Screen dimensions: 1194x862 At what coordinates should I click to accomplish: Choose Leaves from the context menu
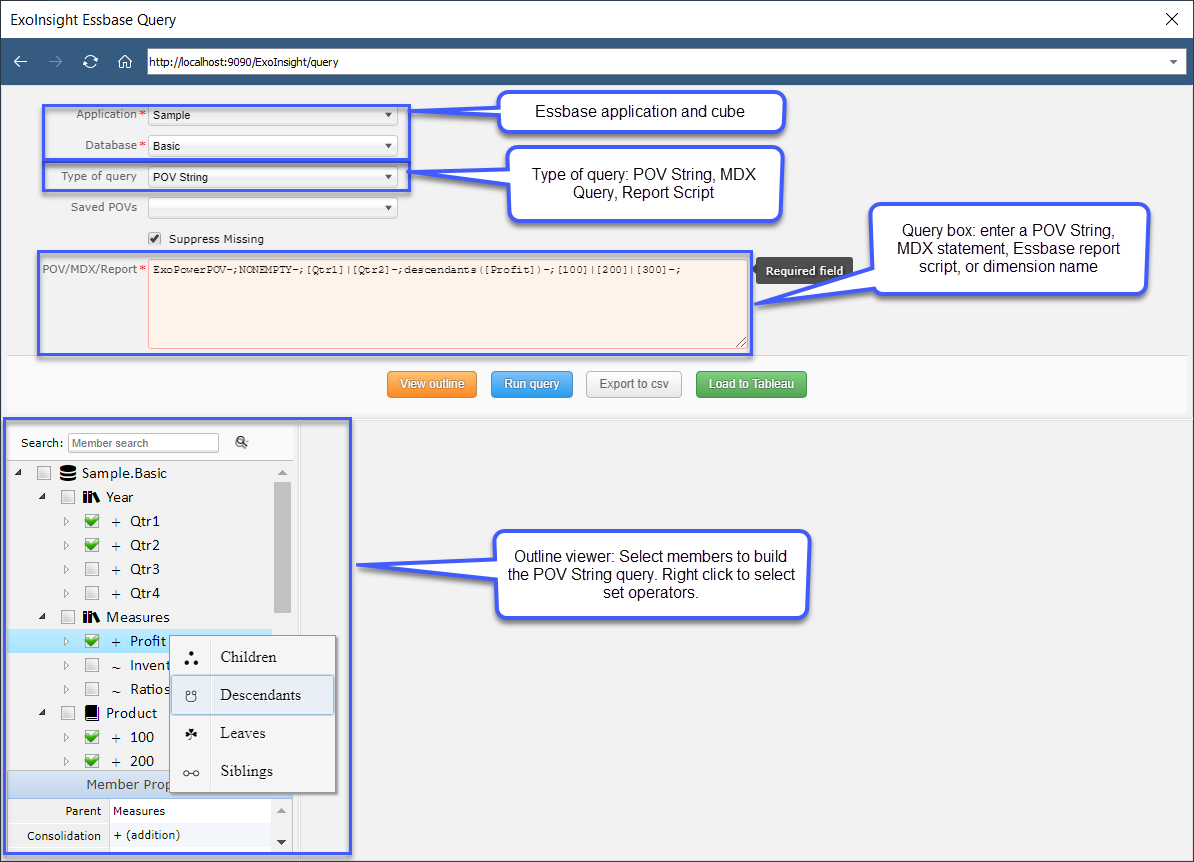point(253,733)
